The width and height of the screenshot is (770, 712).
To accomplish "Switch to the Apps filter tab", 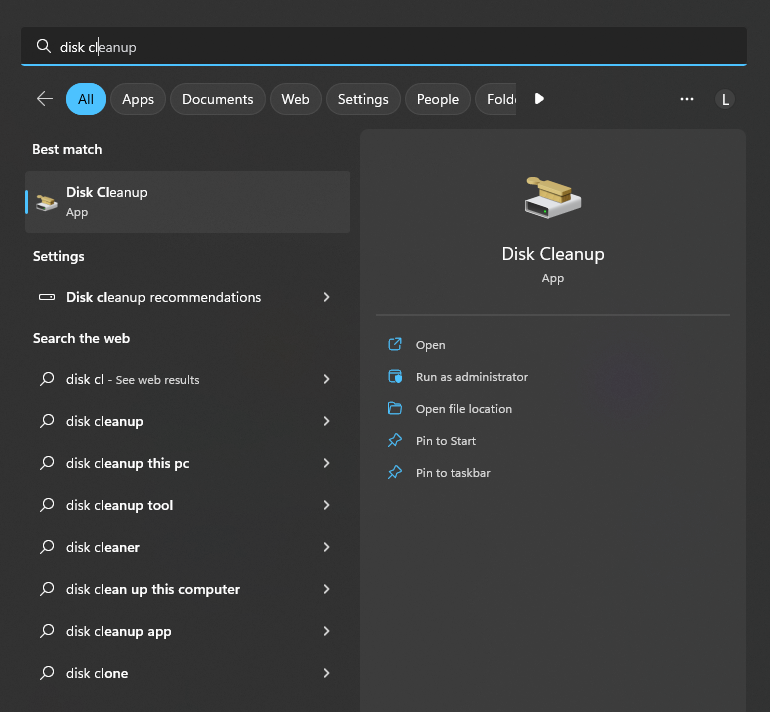I will pyautogui.click(x=138, y=99).
